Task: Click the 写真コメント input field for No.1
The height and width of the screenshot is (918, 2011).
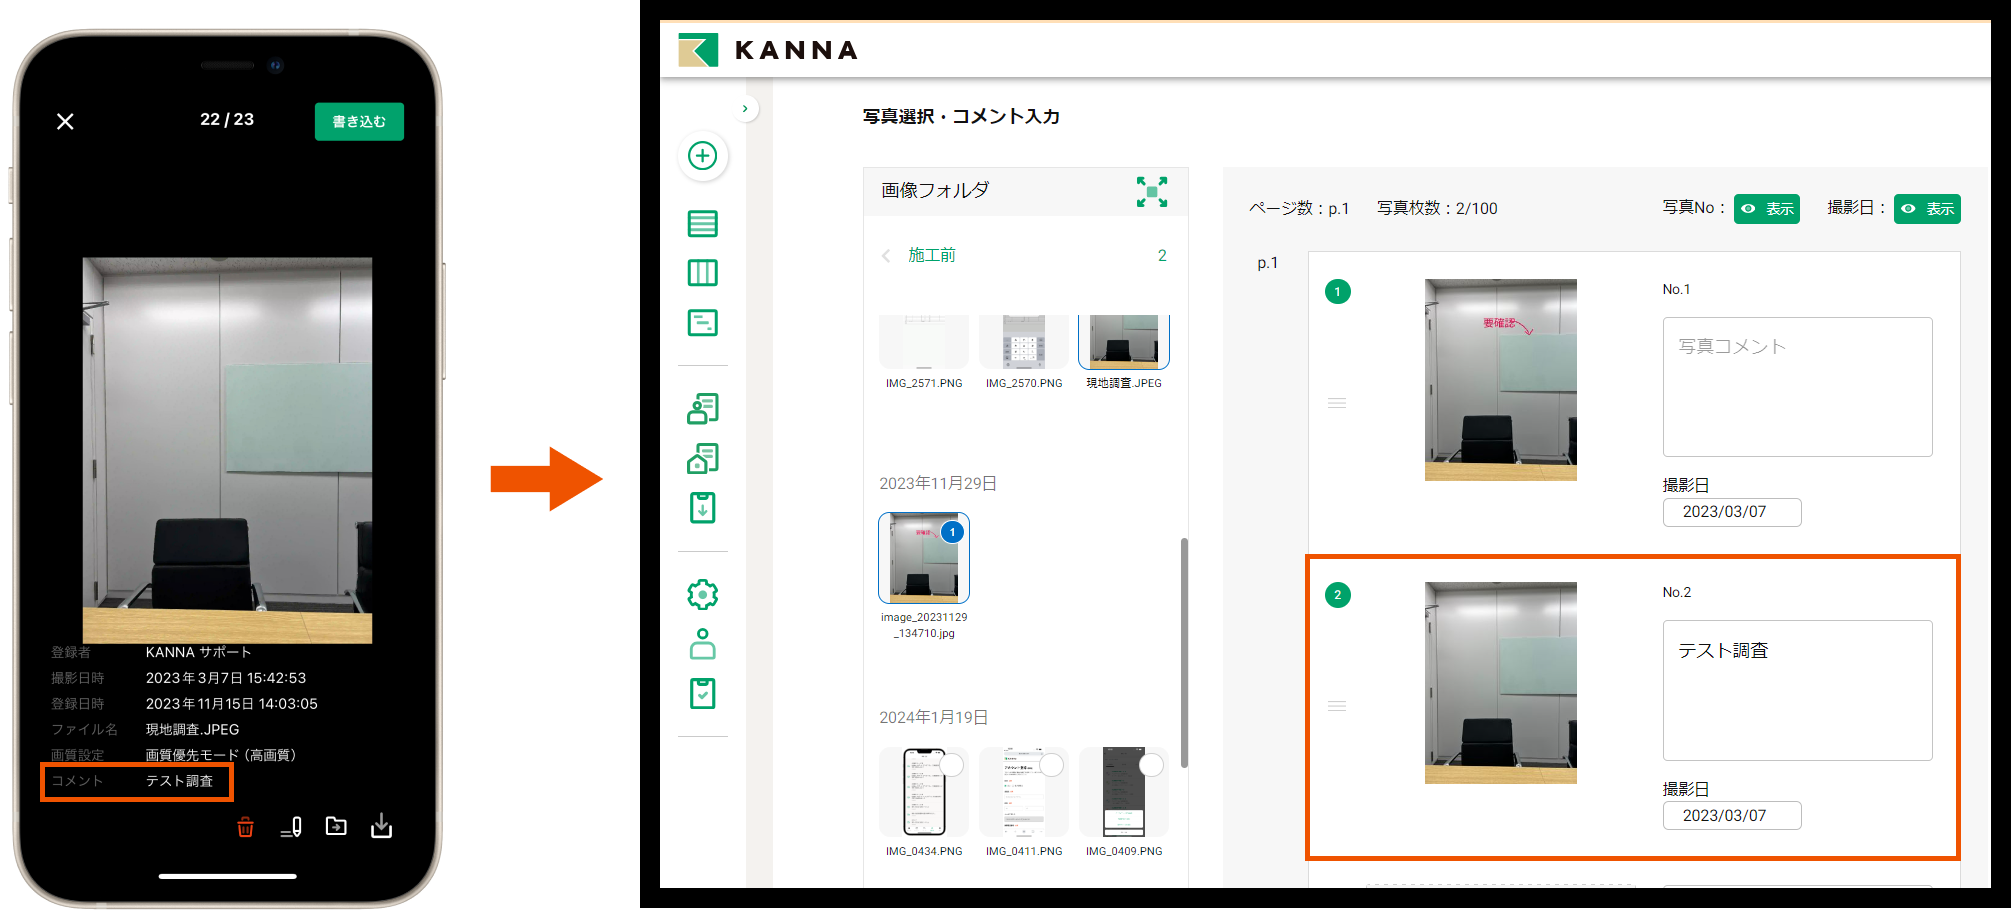Action: 1797,387
